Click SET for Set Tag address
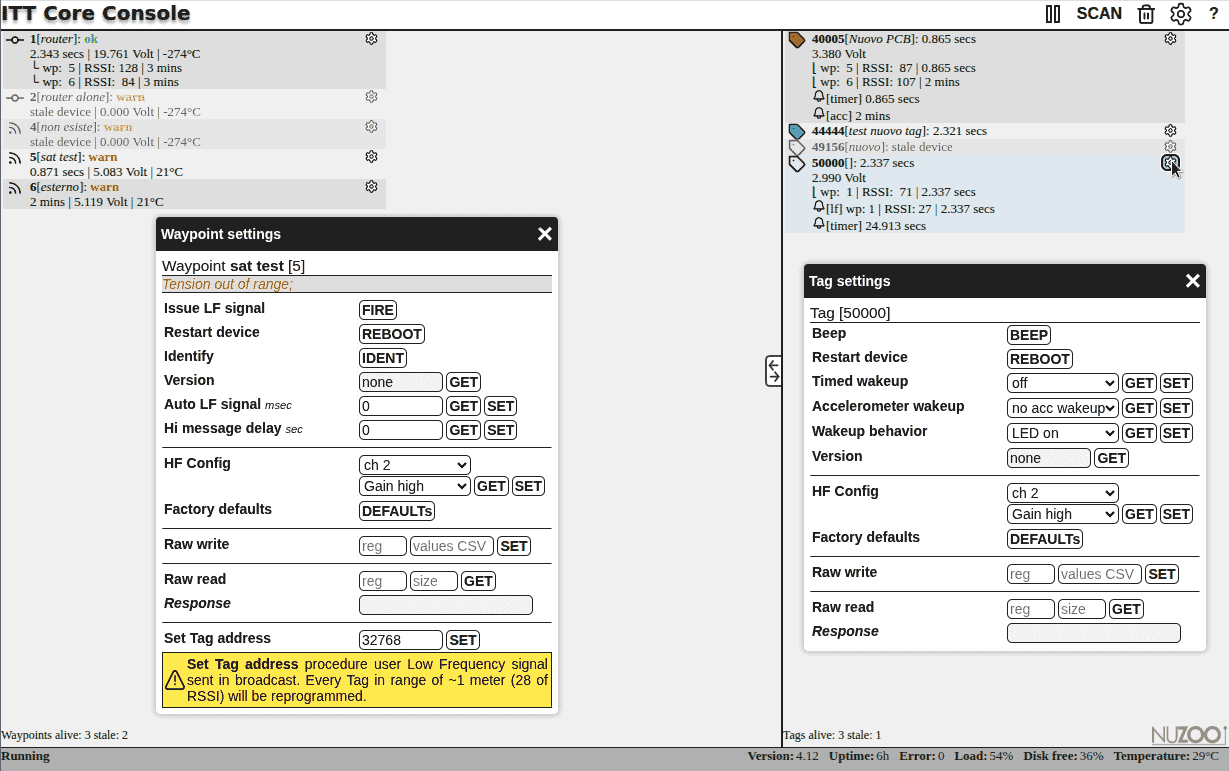1229x771 pixels. click(x=463, y=640)
